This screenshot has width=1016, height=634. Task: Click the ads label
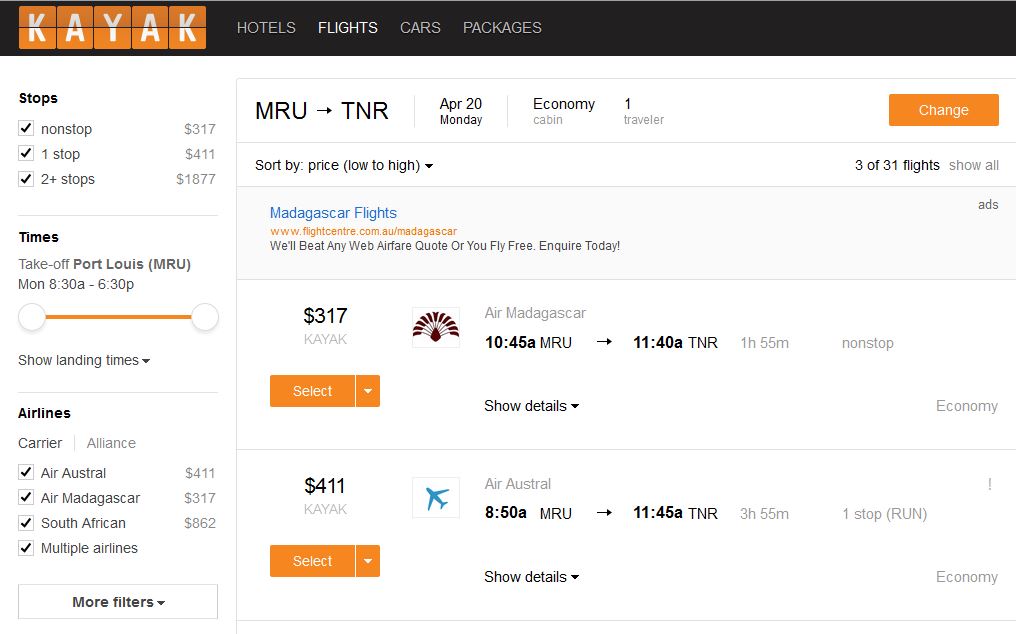[x=988, y=205]
